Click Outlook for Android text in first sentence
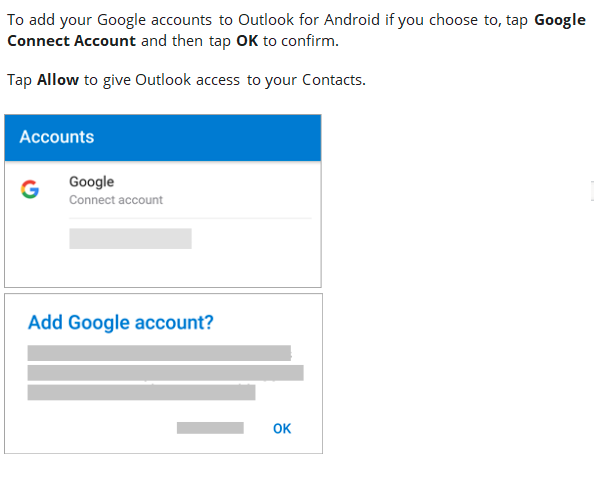Viewport: 594px width, 479px height. [309, 20]
